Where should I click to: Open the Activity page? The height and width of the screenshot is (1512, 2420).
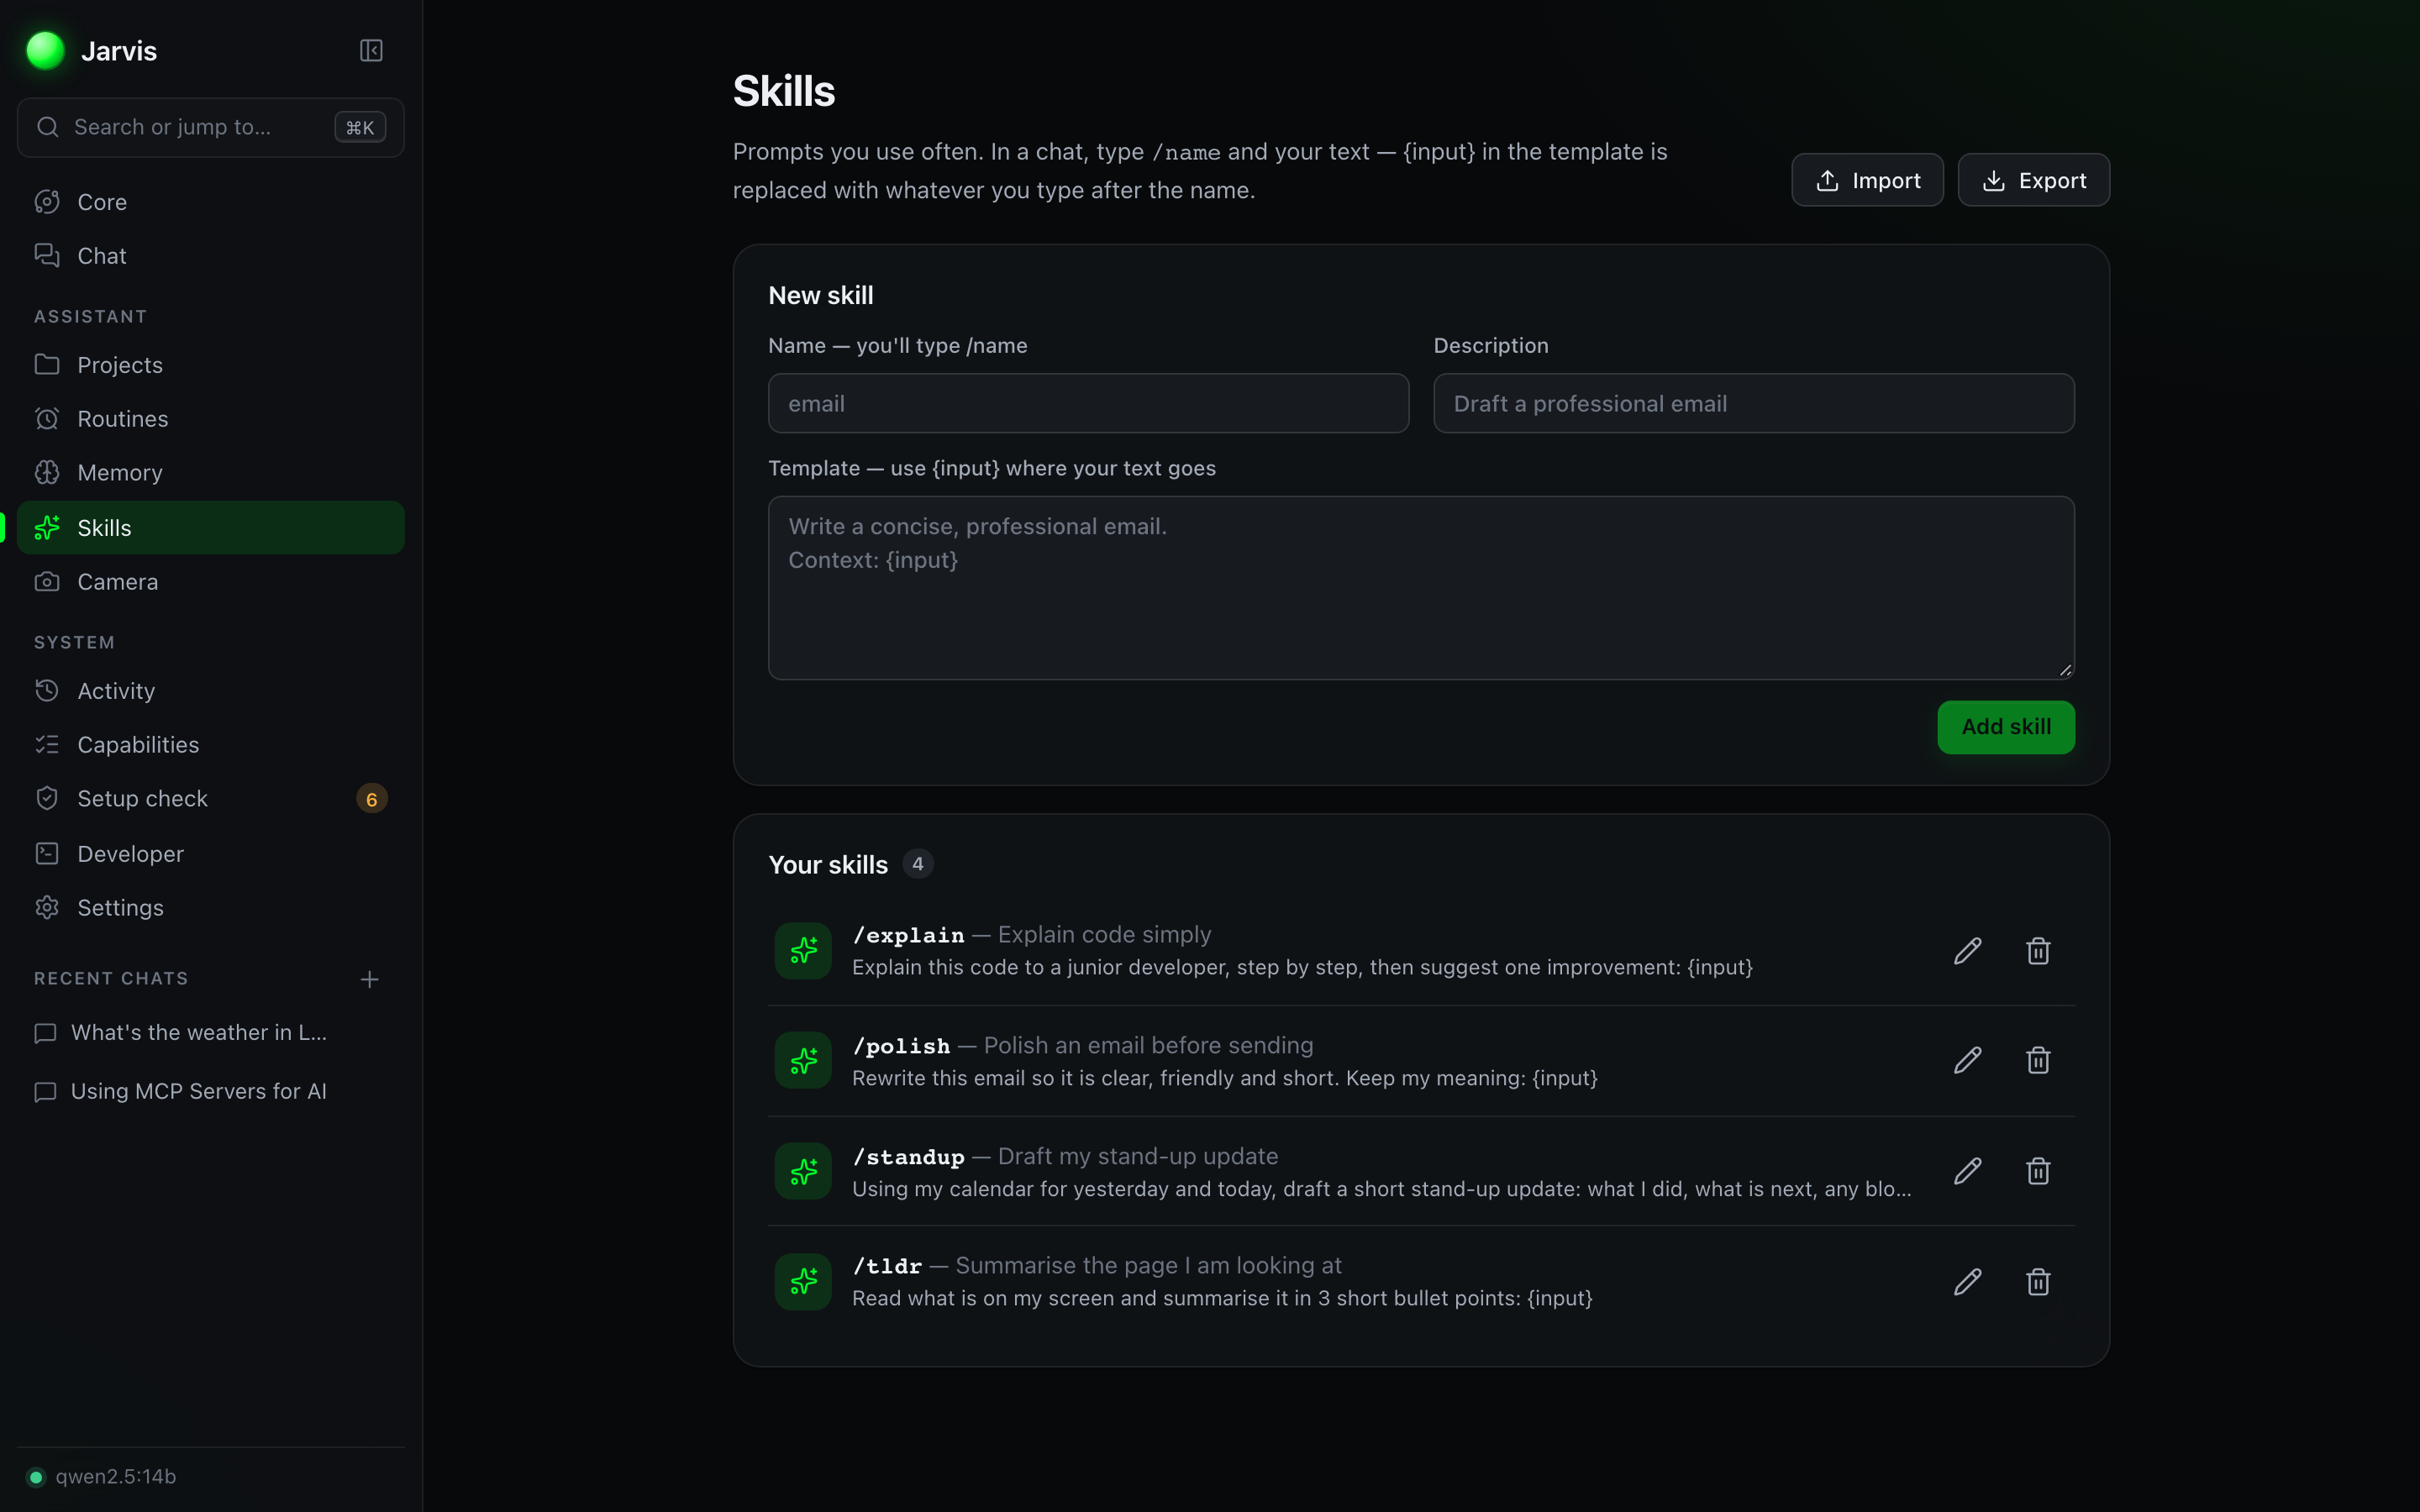[211, 691]
